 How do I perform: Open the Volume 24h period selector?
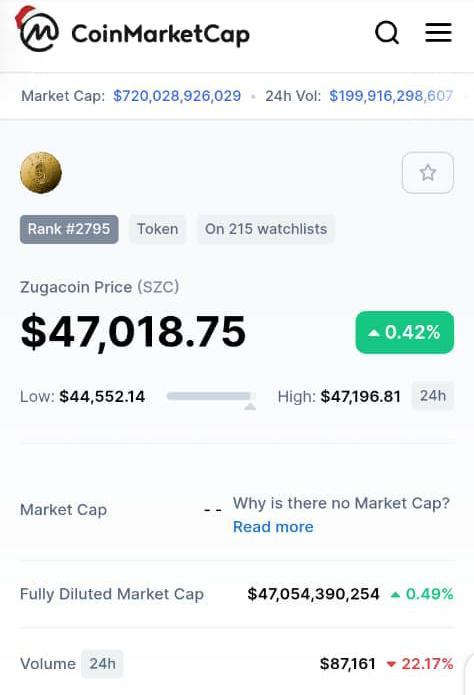(x=102, y=664)
